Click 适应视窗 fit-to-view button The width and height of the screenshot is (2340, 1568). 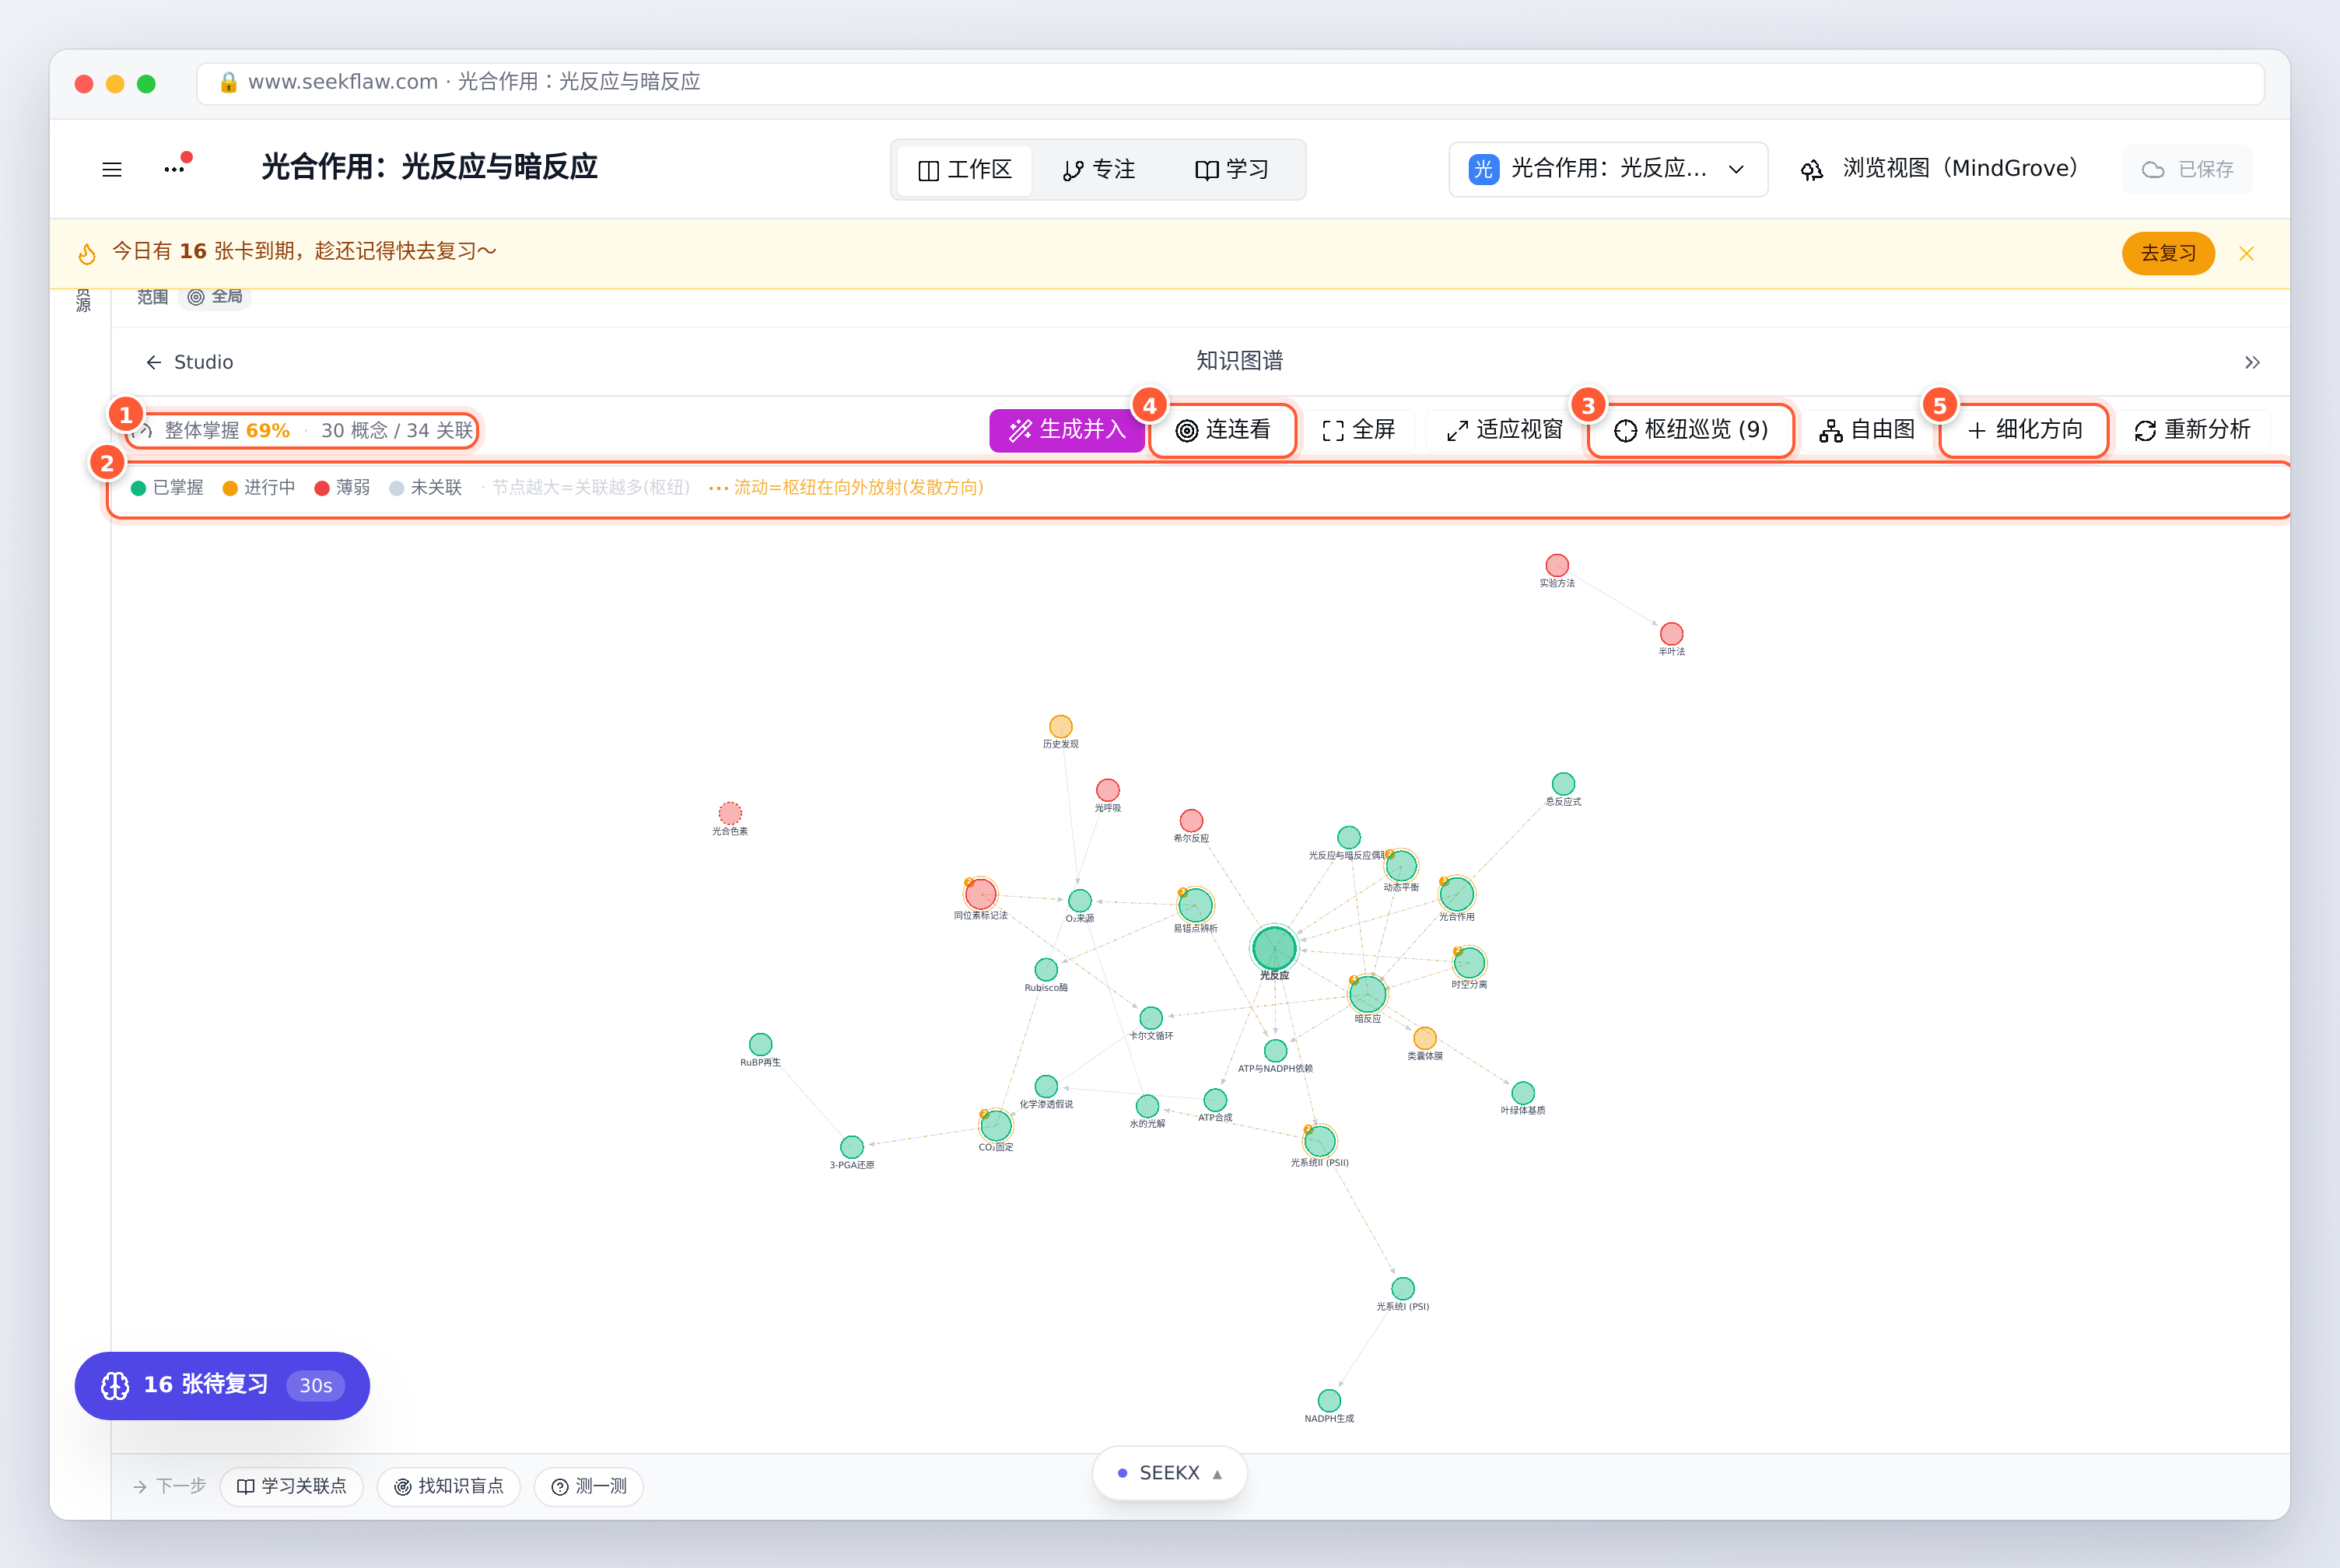(1504, 430)
